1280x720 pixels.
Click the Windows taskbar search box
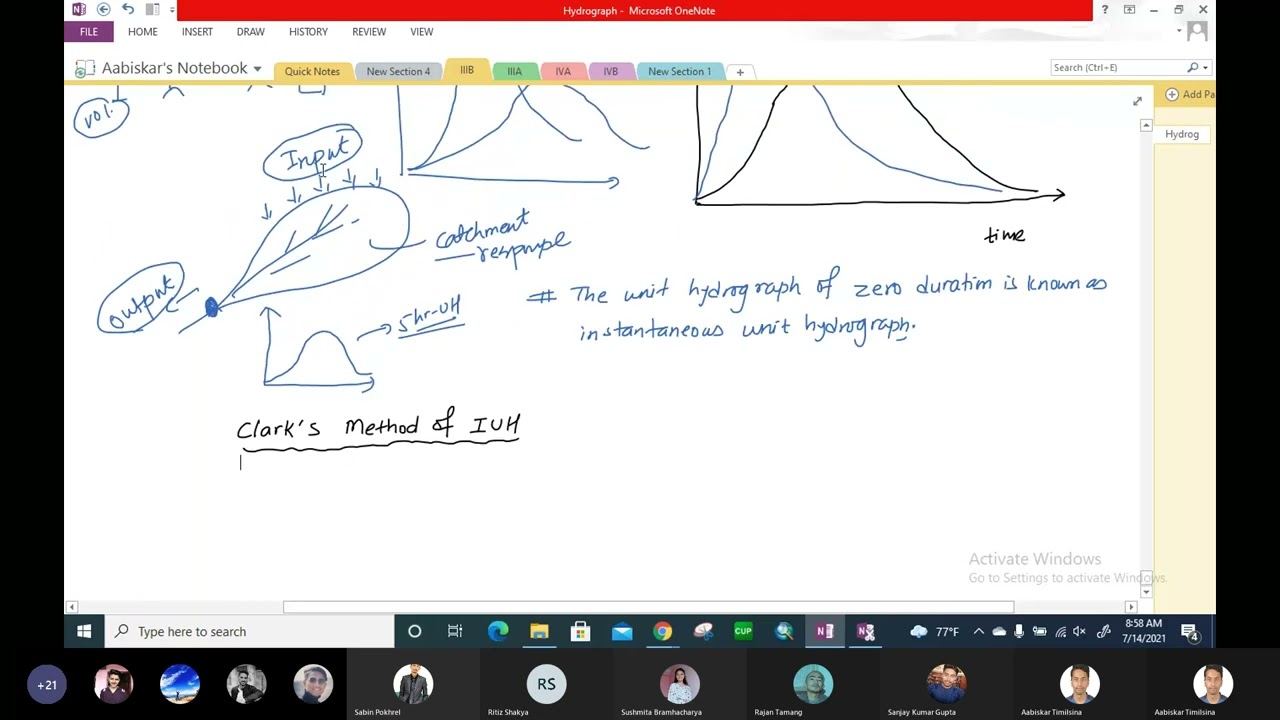pyautogui.click(x=250, y=631)
